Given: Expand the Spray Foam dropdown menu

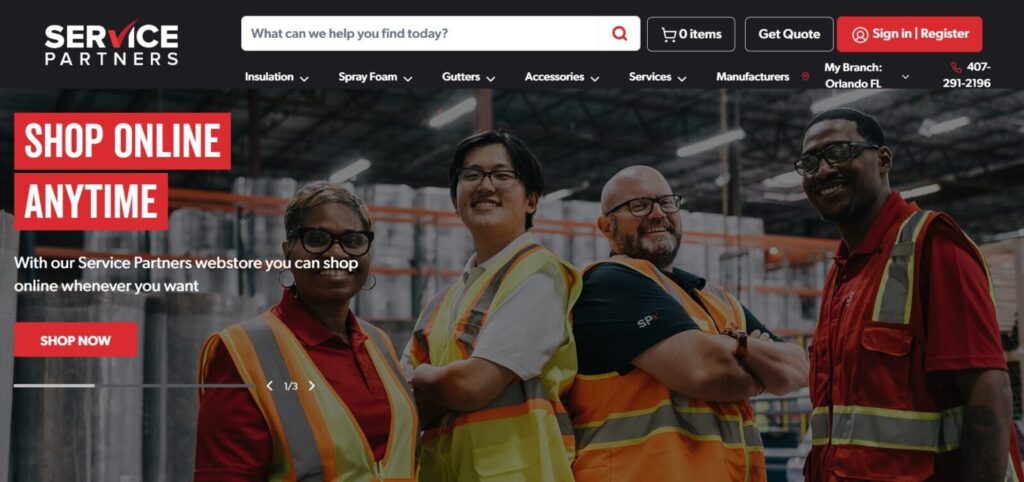Looking at the screenshot, I should click(376, 77).
